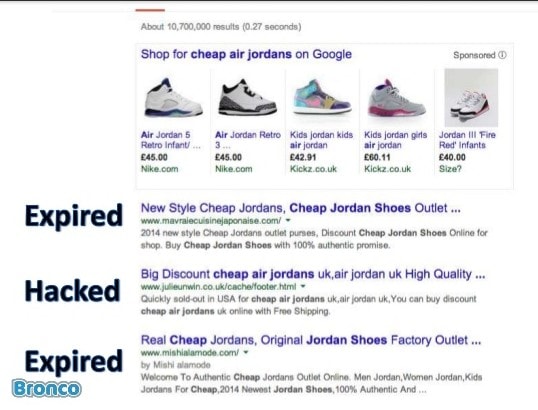Open the Jordan III Fire Red Infants image

(x=471, y=98)
